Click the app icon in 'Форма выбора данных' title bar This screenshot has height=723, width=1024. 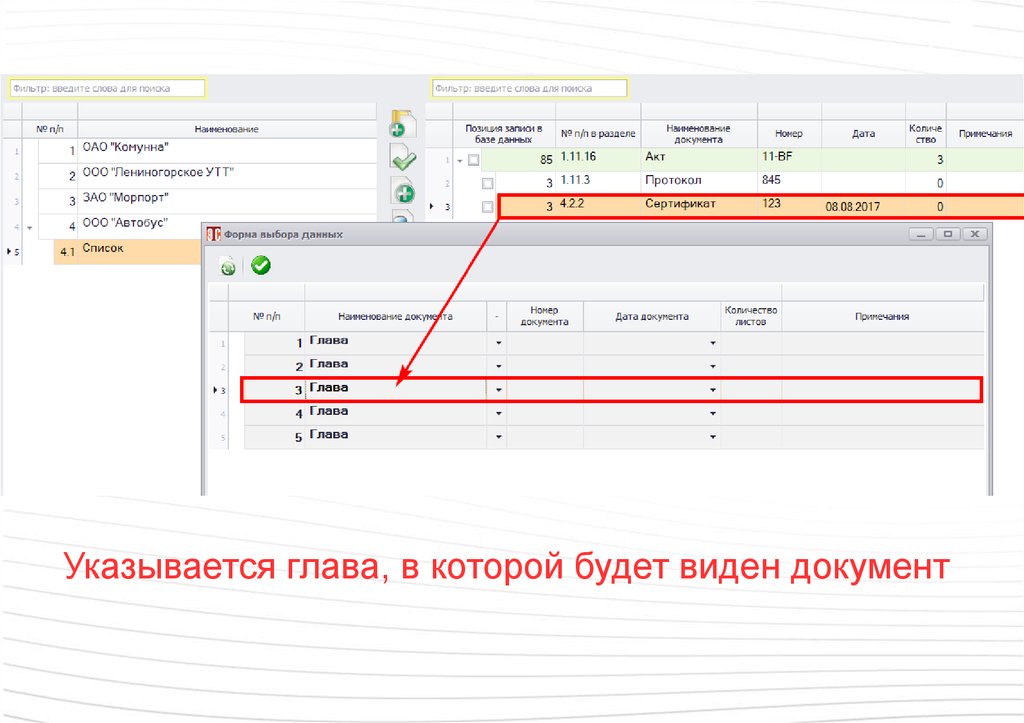pyautogui.click(x=212, y=234)
